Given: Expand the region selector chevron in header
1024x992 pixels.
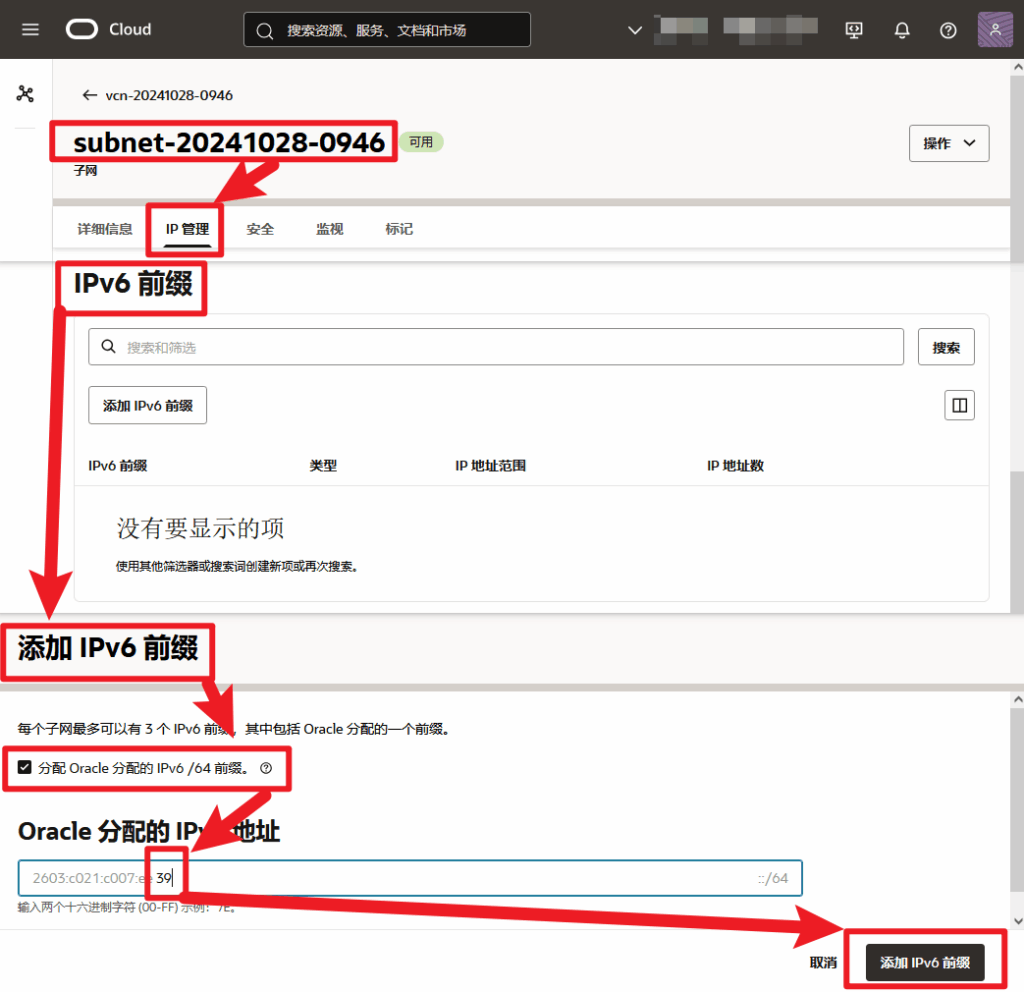Looking at the screenshot, I should pyautogui.click(x=634, y=30).
